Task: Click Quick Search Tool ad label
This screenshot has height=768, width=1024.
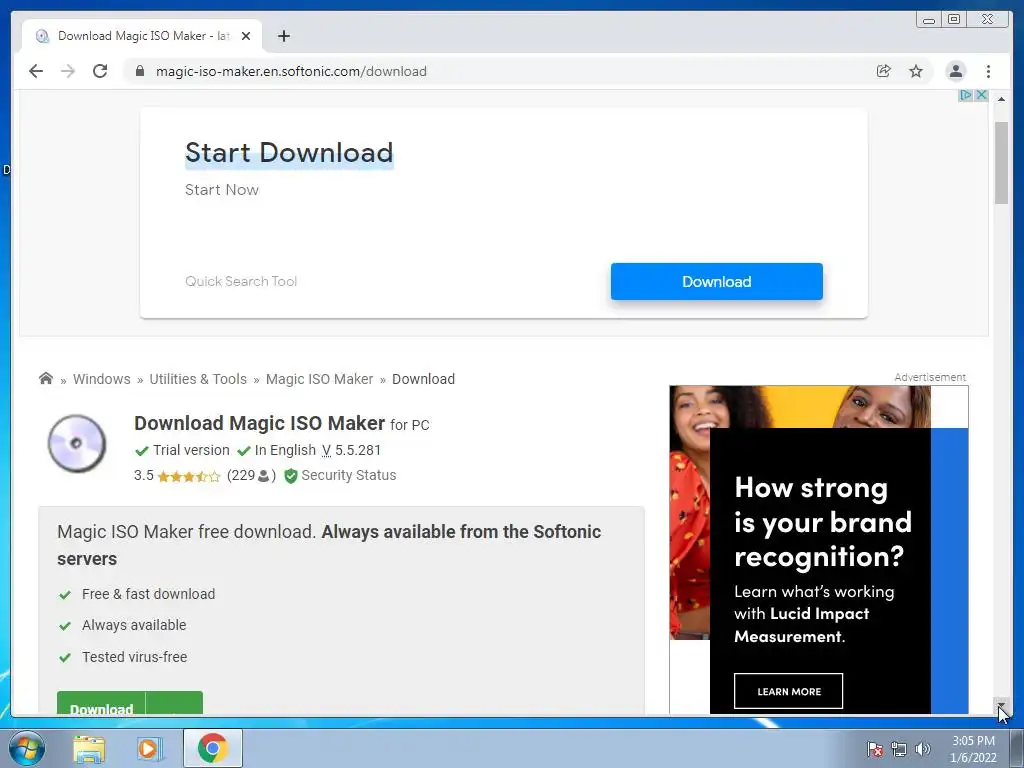Action: (241, 281)
